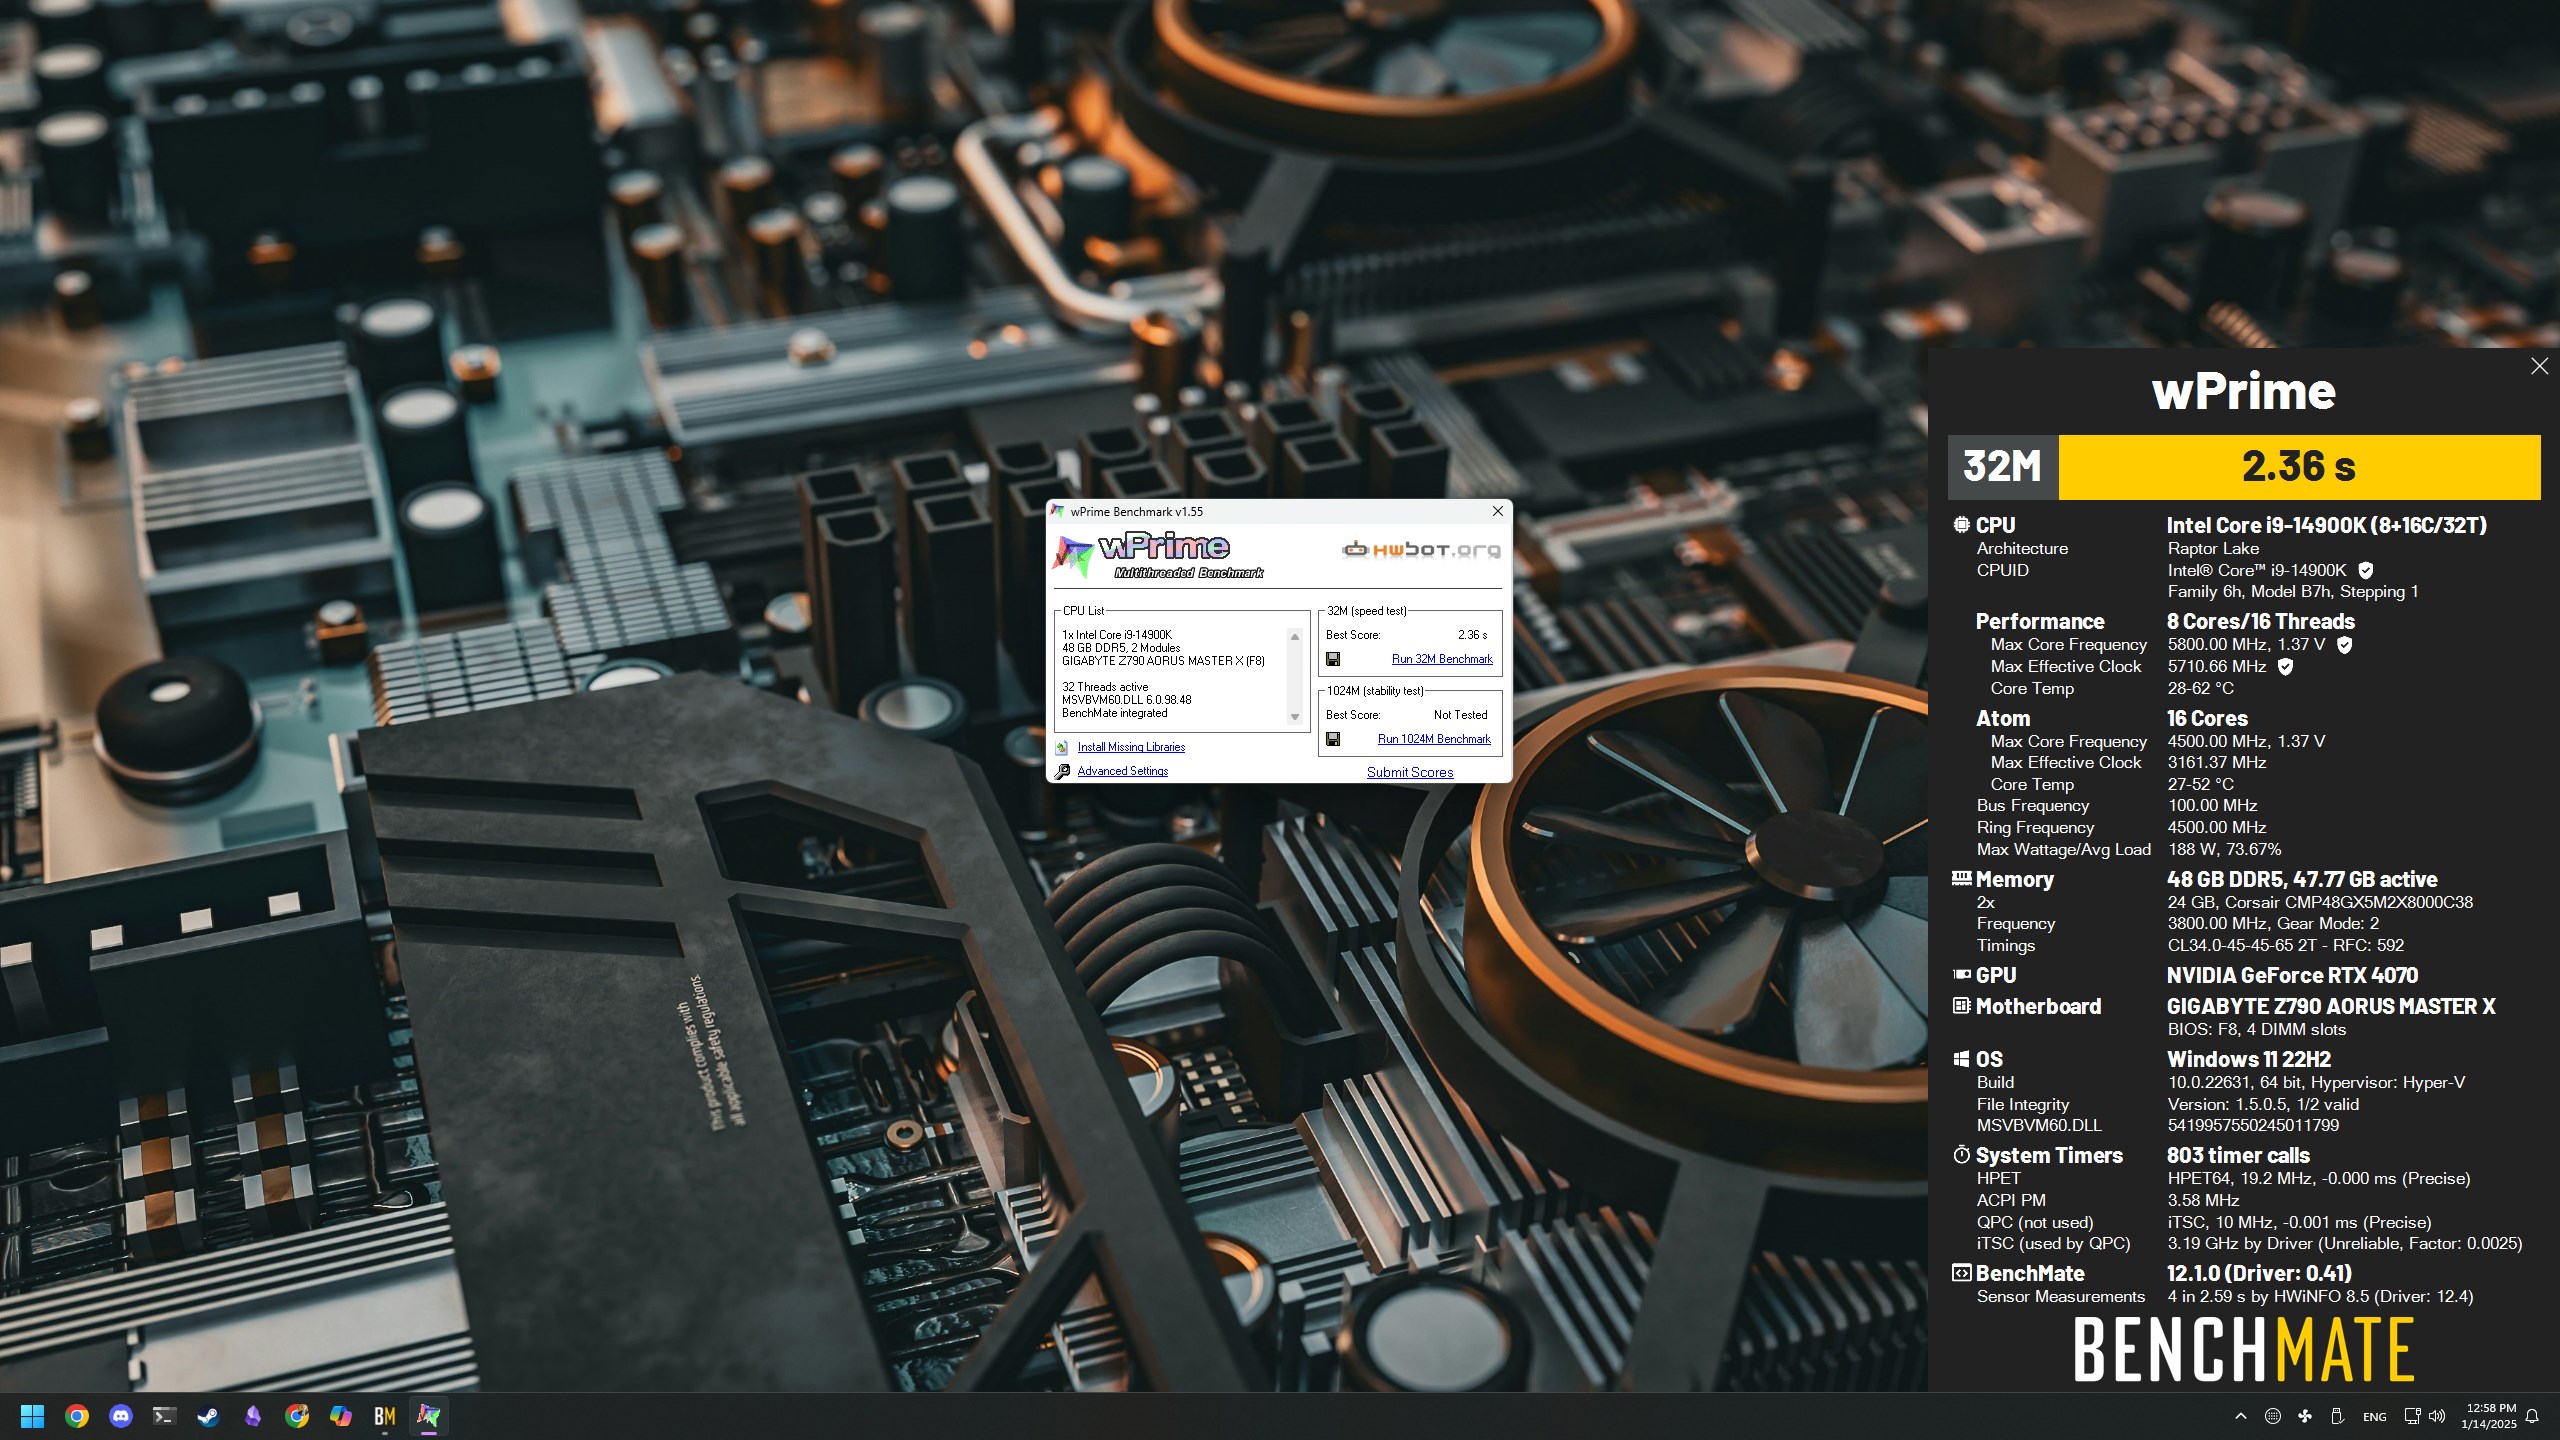Click the "BenchMate integrated" line in CPU List

1114,713
